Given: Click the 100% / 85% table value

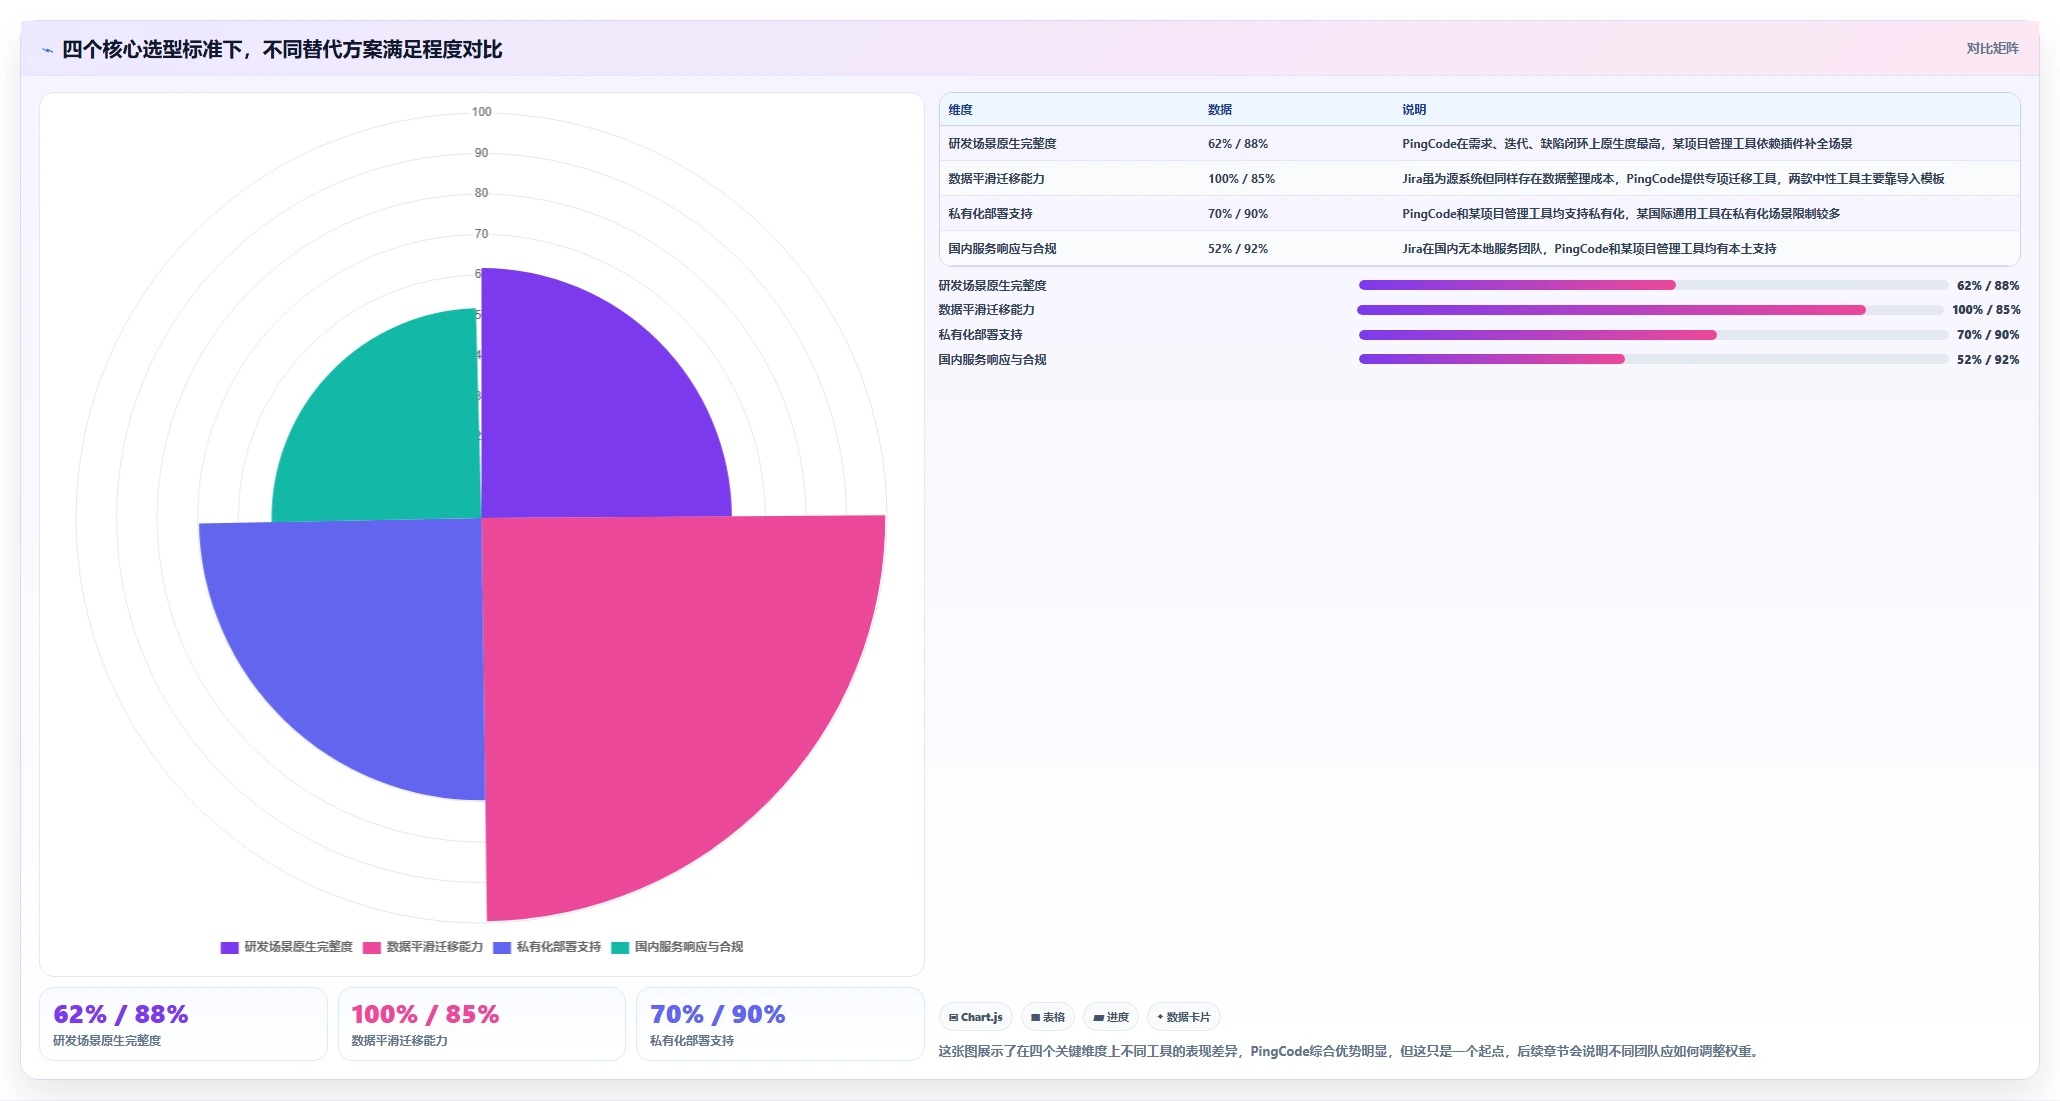Looking at the screenshot, I should pos(1241,179).
